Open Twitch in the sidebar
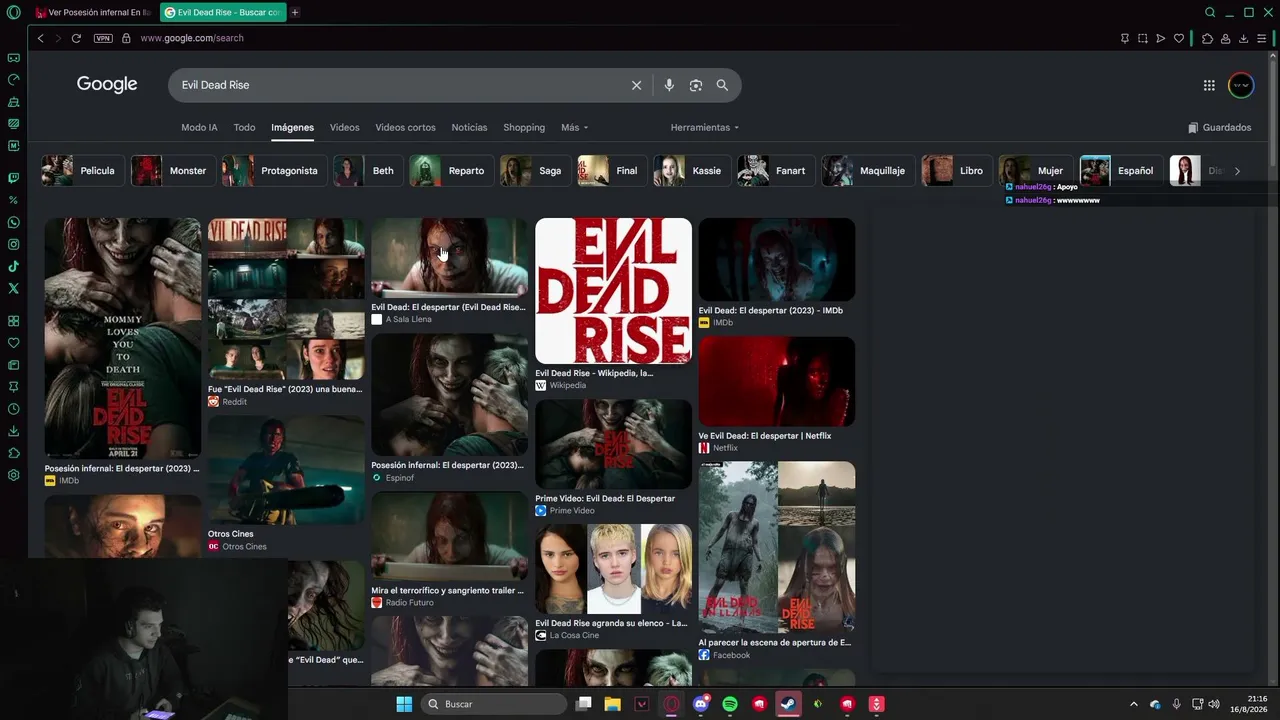 click(x=13, y=178)
